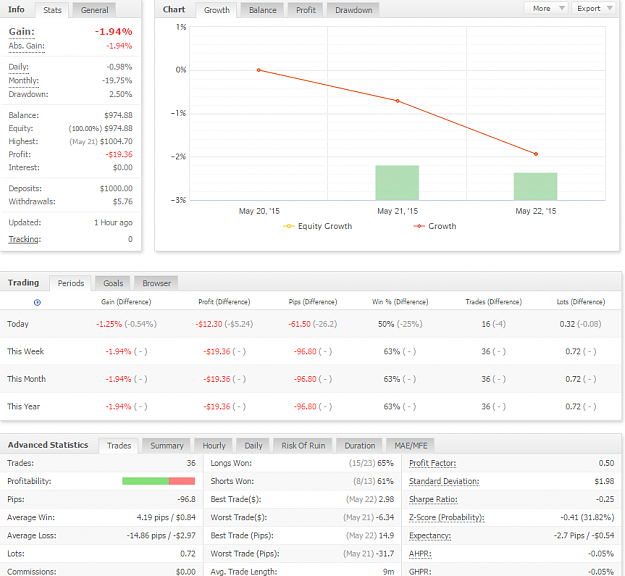Click the Longs Won value 65%

pyautogui.click(x=385, y=463)
